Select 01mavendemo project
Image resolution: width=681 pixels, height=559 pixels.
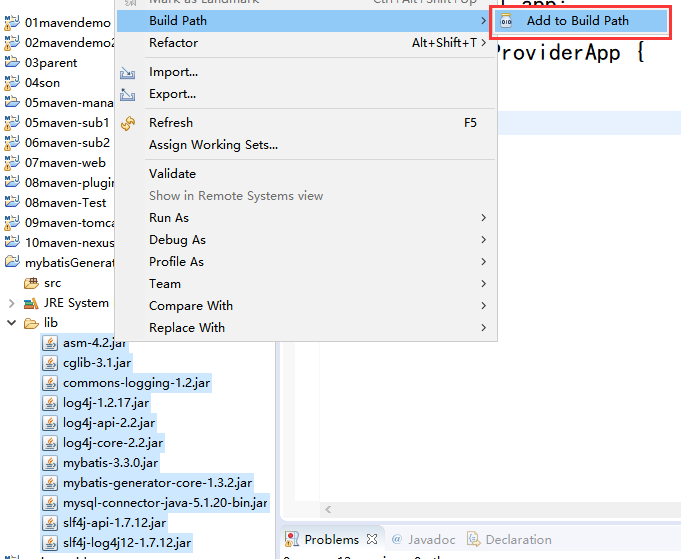[x=68, y=23]
